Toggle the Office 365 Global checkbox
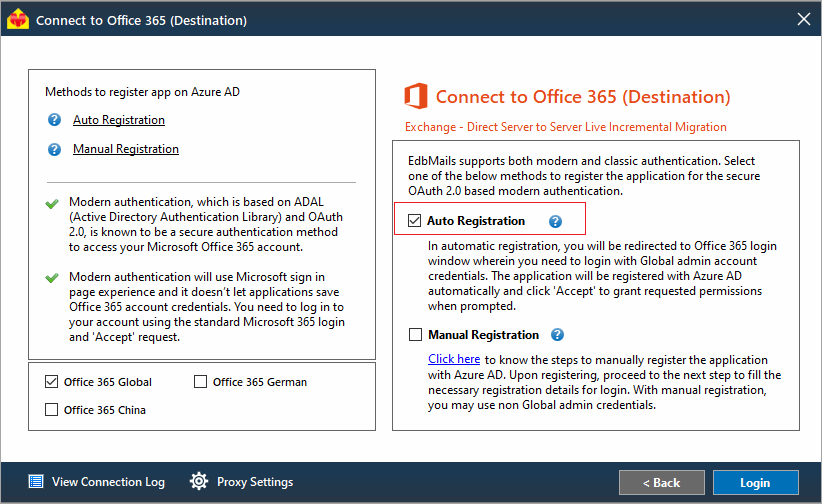 click(x=51, y=382)
